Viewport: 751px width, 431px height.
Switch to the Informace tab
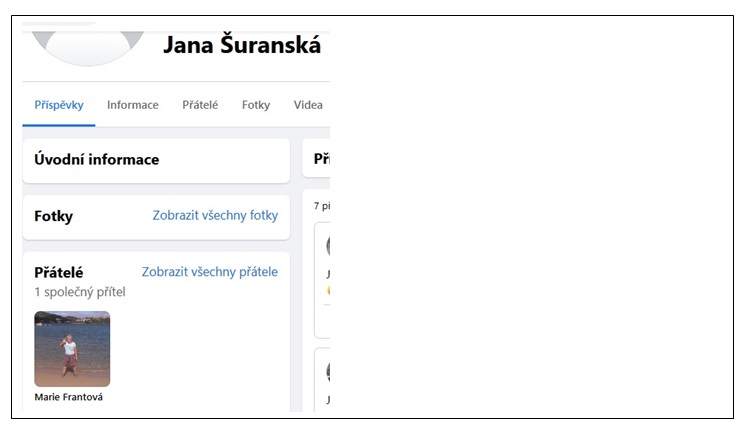tap(133, 105)
